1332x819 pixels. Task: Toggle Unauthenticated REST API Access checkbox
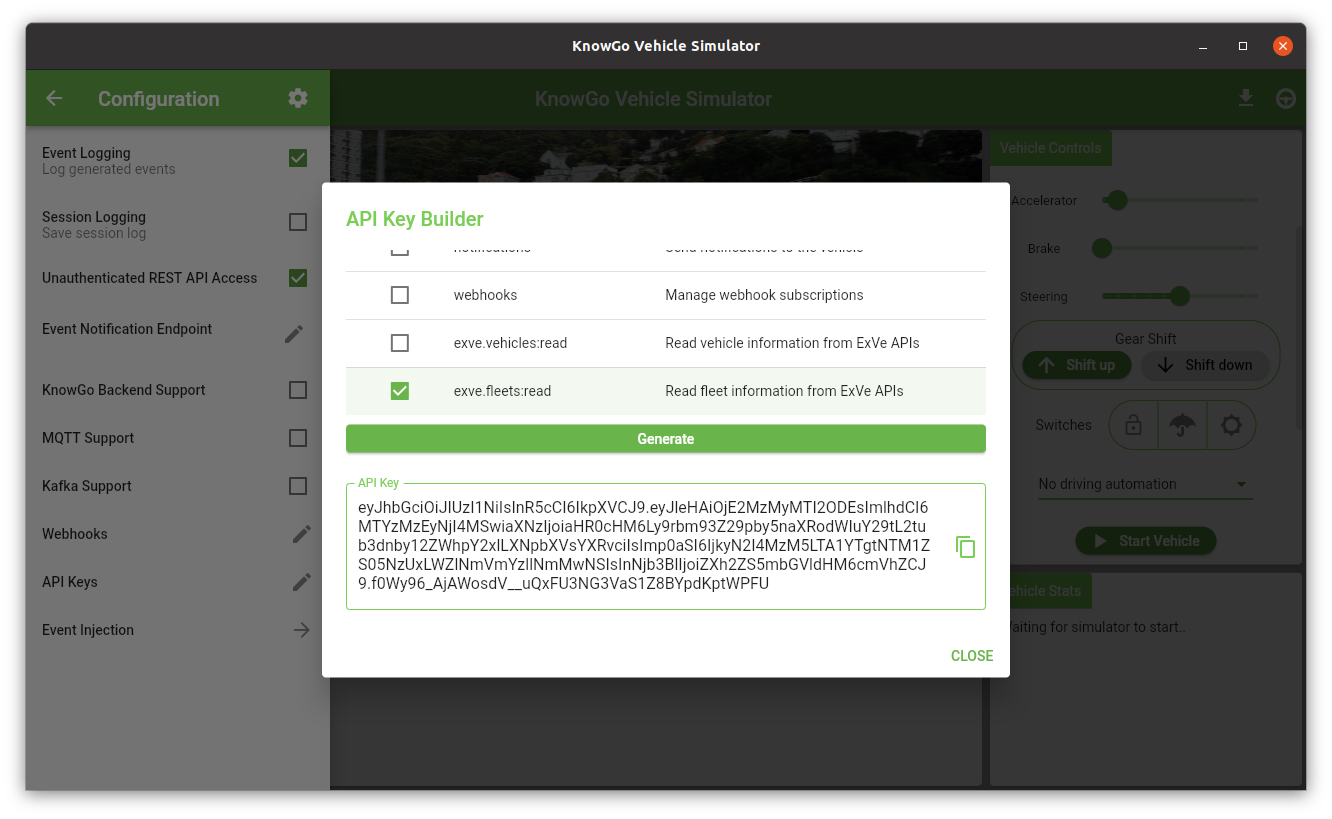coord(298,278)
